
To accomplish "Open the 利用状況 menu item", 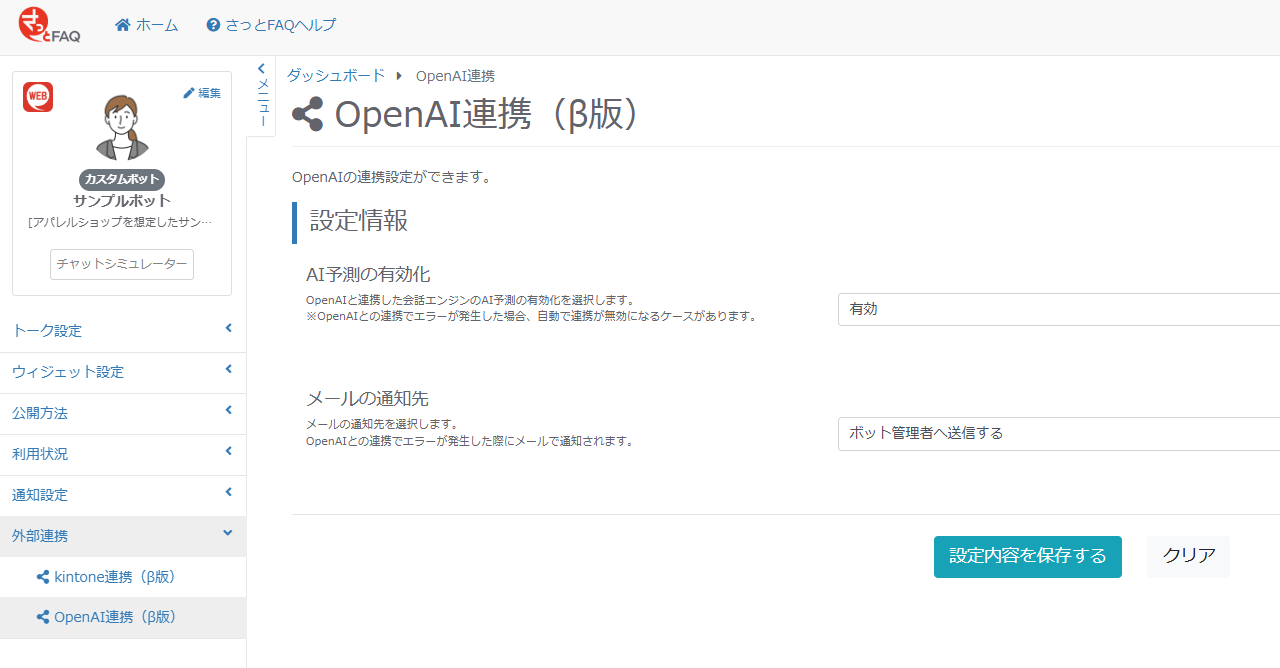I will (x=122, y=454).
